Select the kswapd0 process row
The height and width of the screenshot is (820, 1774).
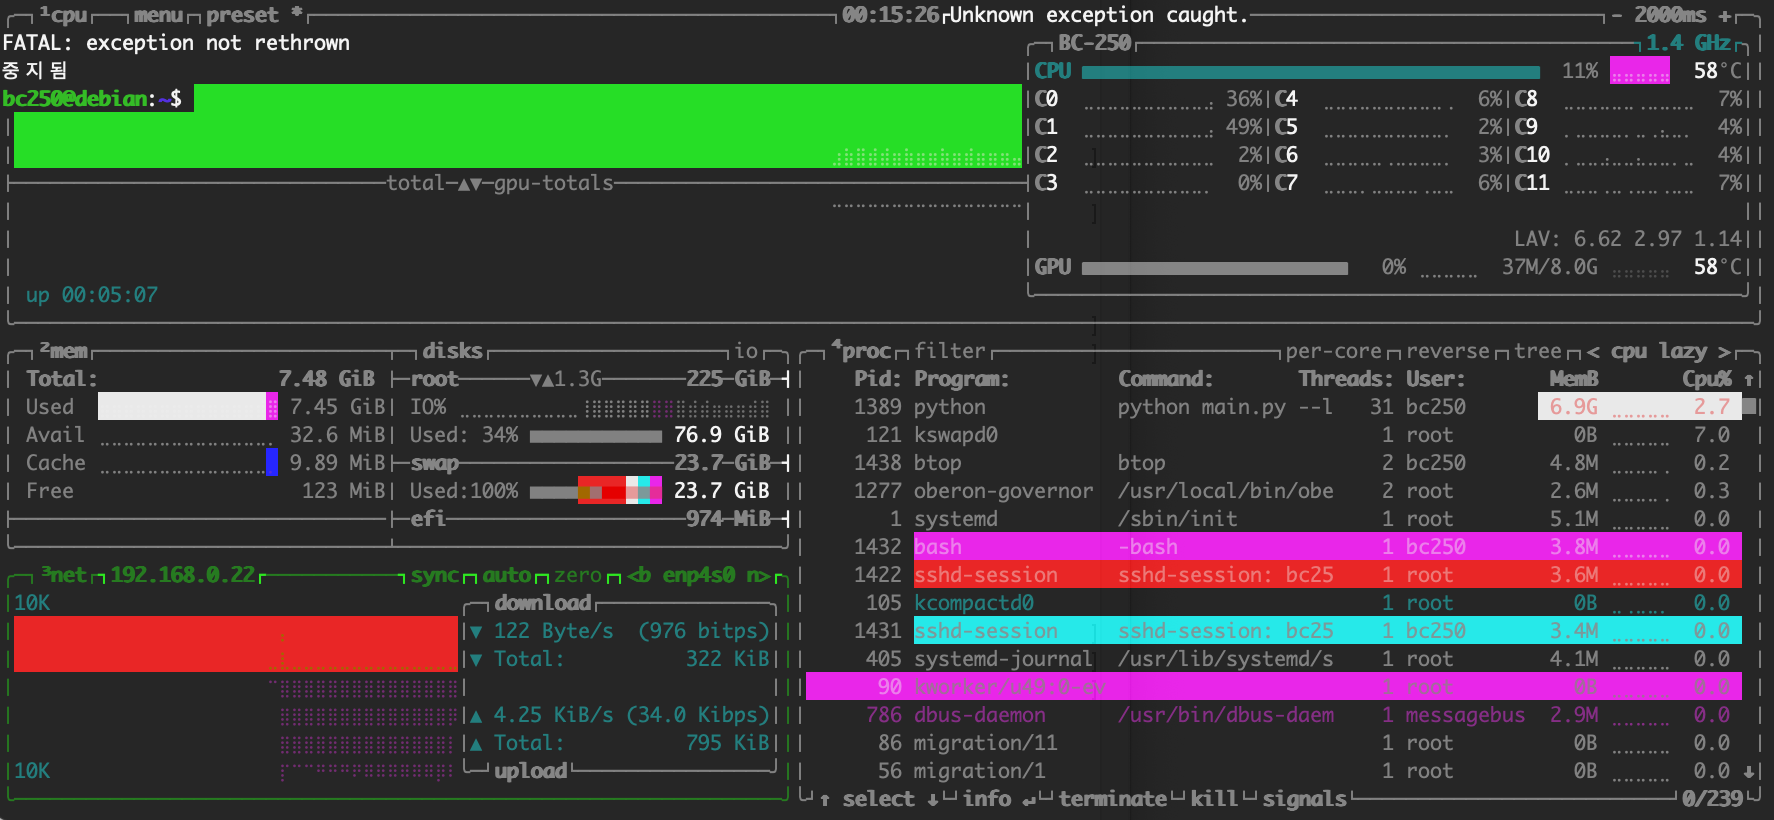pyautogui.click(x=1274, y=435)
